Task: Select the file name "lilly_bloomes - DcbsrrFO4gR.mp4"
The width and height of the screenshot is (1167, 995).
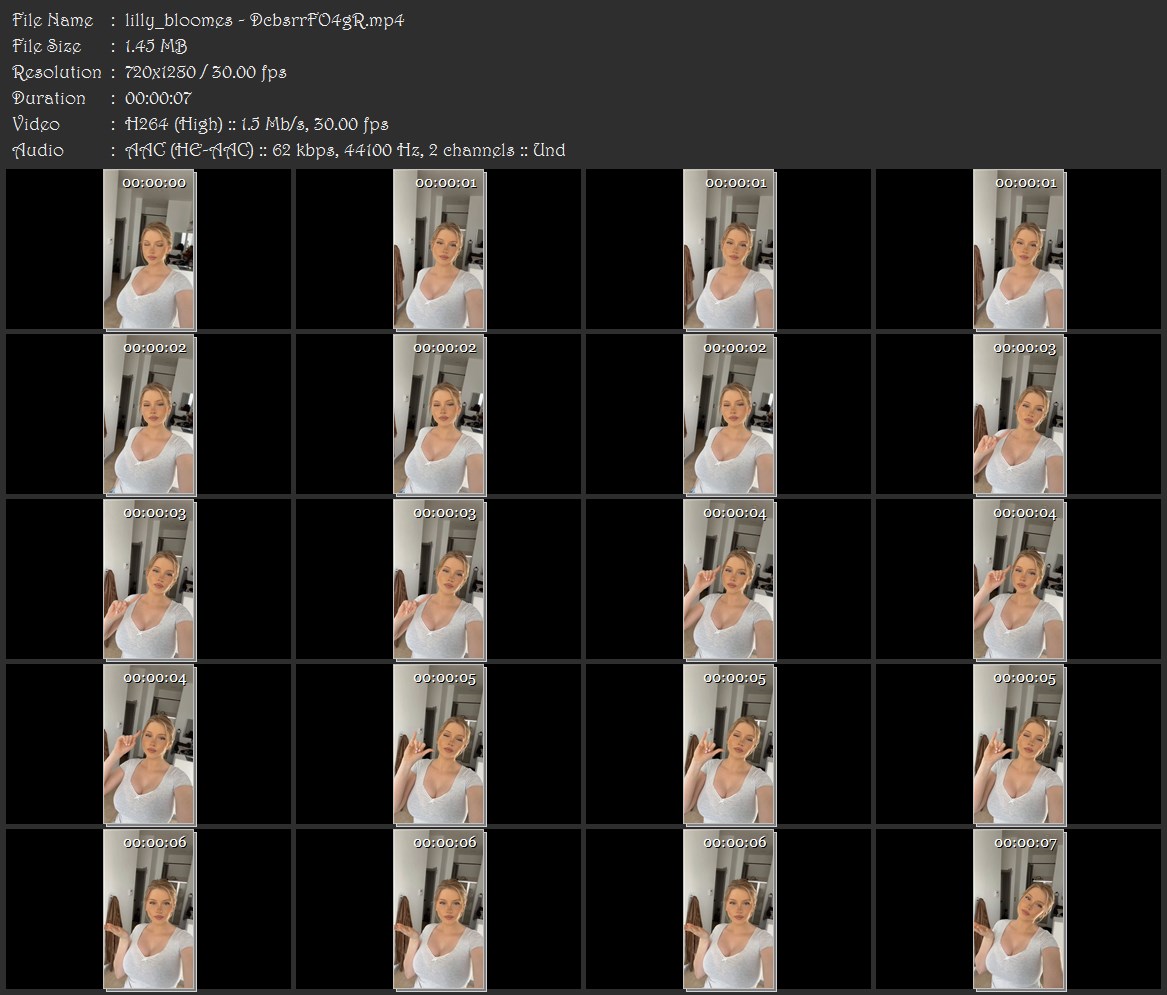Action: (264, 20)
